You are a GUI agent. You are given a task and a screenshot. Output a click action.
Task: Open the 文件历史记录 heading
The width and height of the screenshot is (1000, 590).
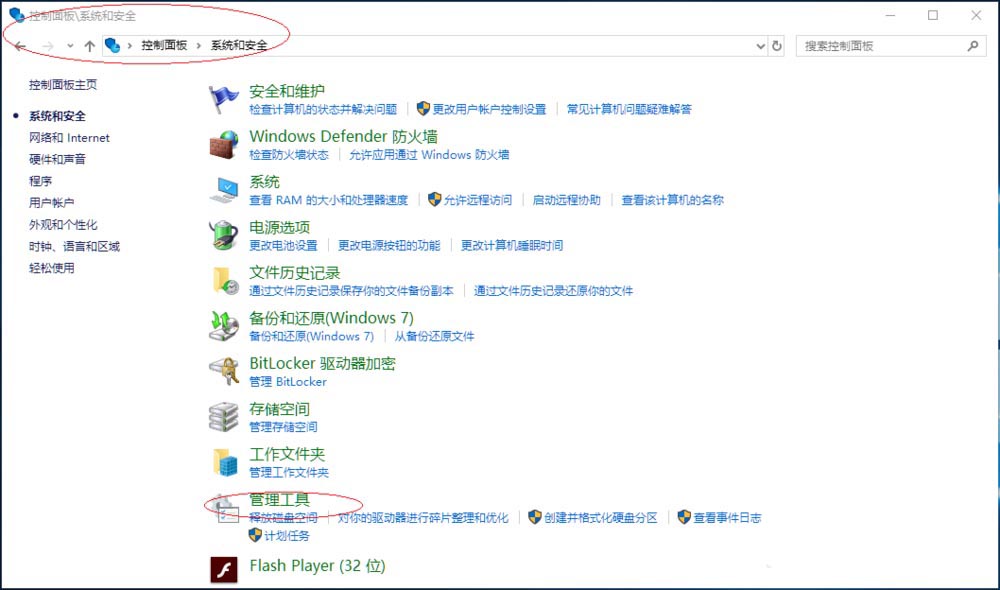[295, 273]
